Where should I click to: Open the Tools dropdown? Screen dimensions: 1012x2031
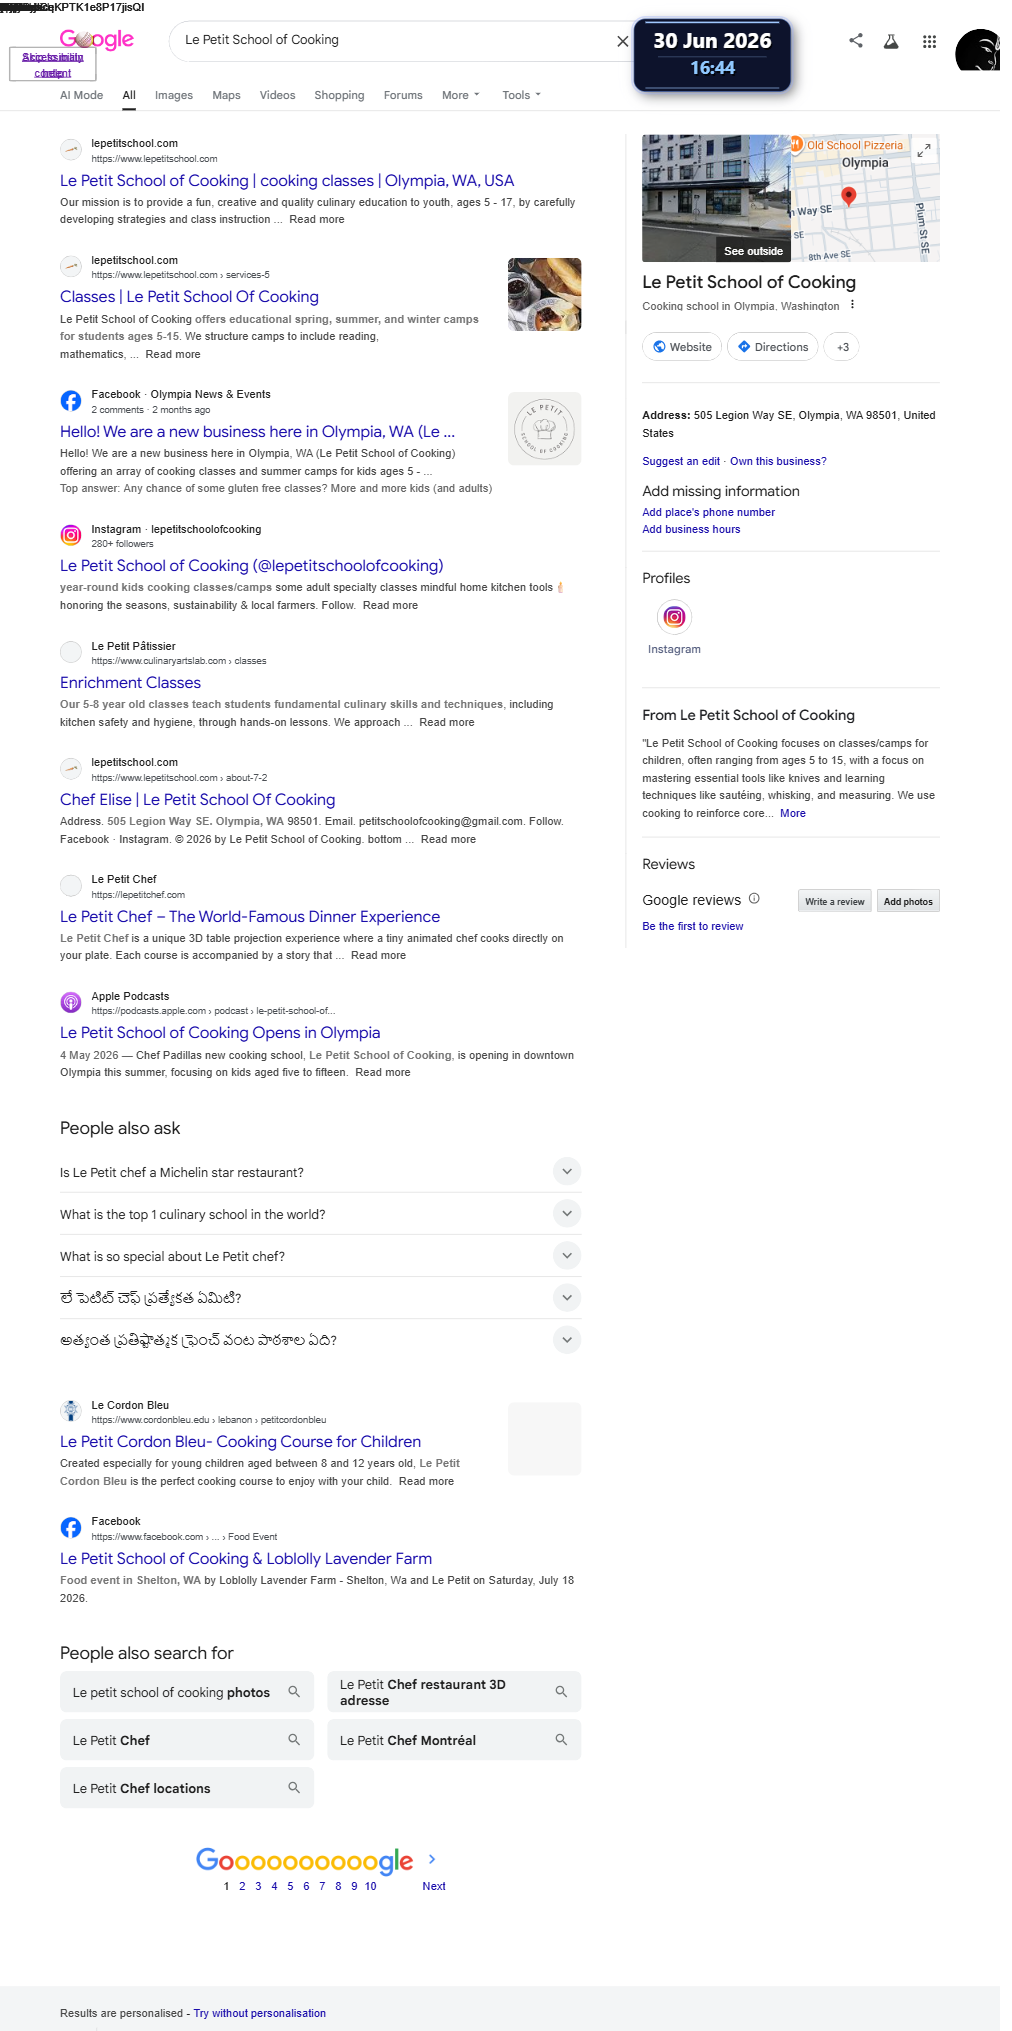(521, 95)
